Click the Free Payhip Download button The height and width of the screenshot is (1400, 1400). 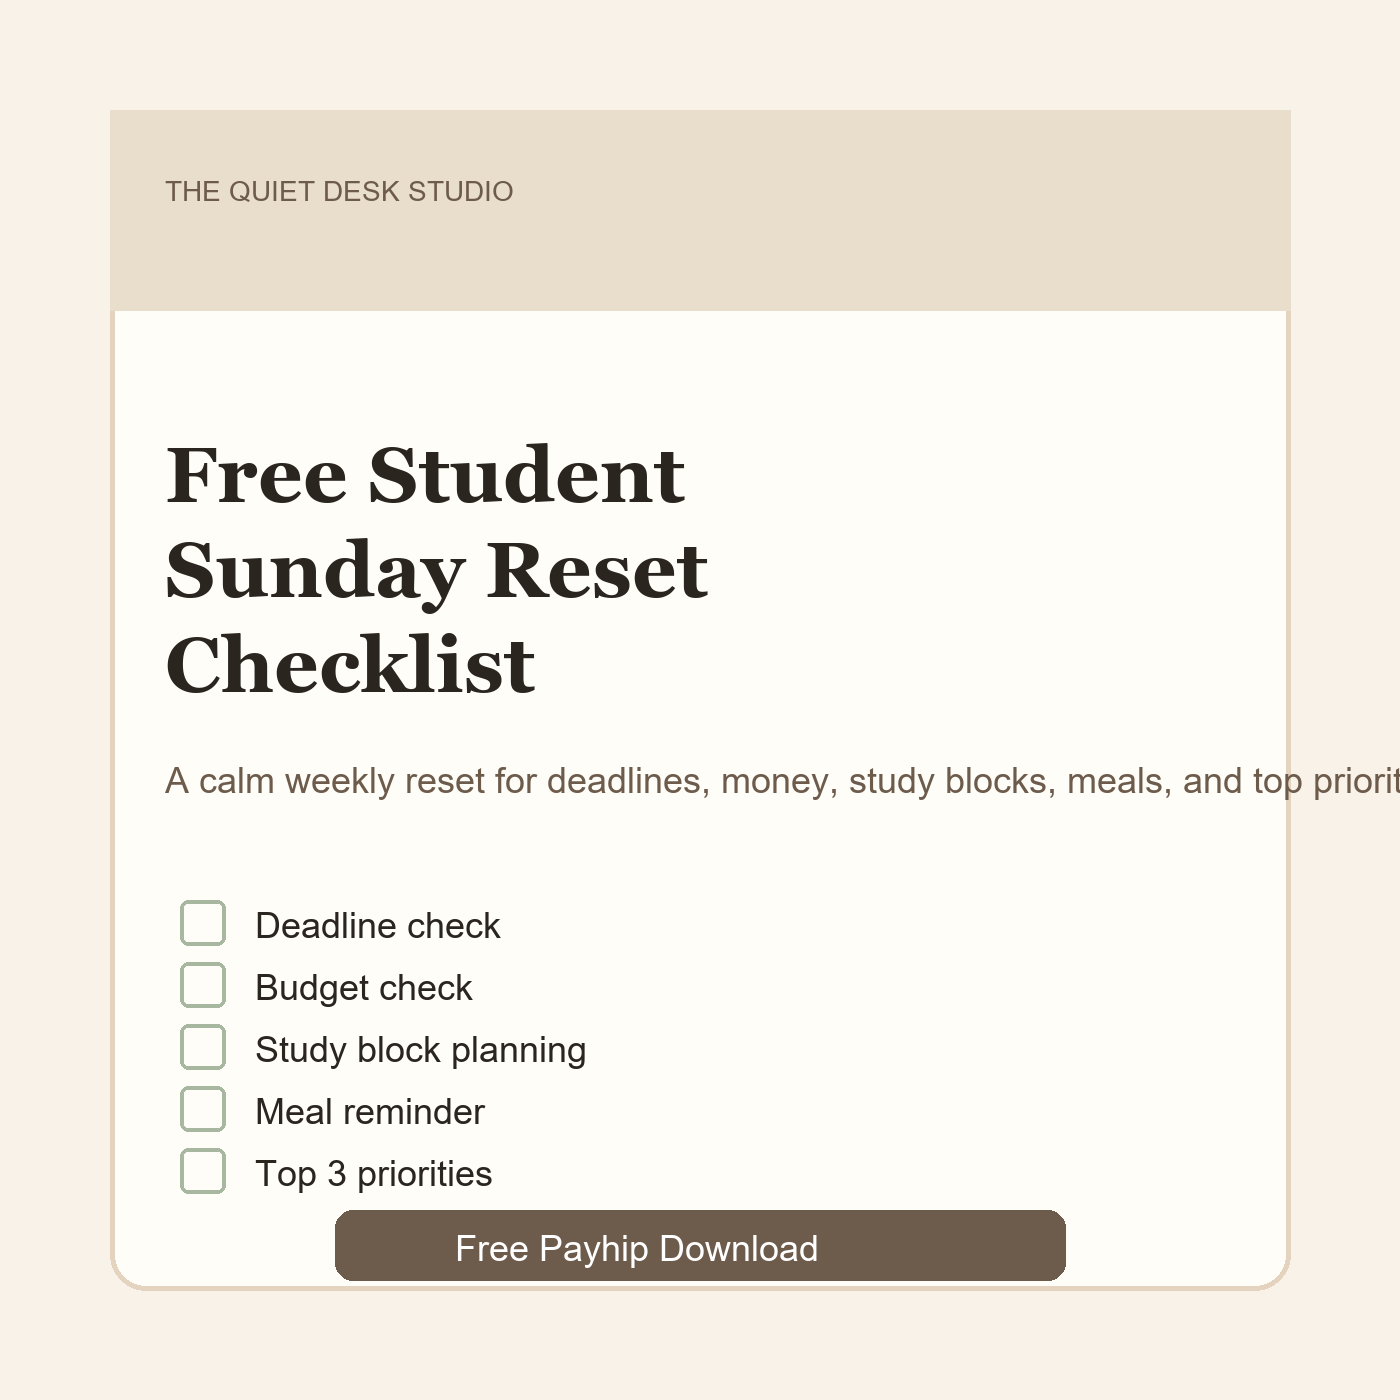click(x=700, y=1246)
